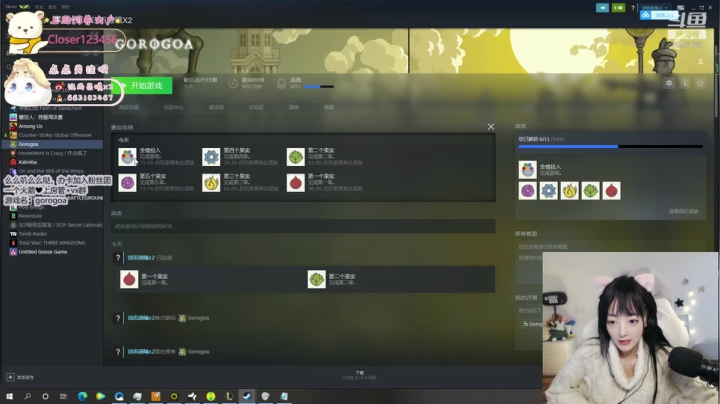The height and width of the screenshot is (404, 720).
Task: Click green leaf badge in achievements side panel
Action: click(591, 191)
